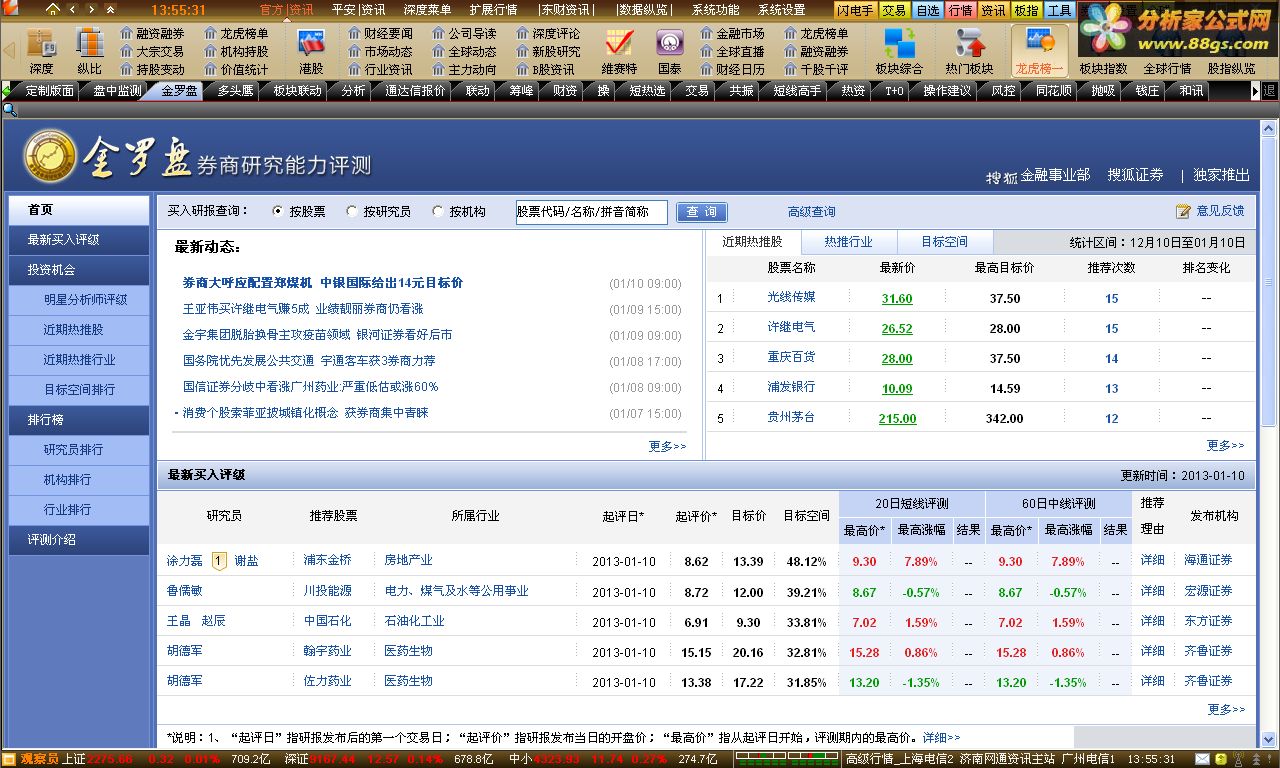Screen dimensions: 1280x768
Task: Open the 高级查询 advanced search link
Action: click(x=811, y=212)
